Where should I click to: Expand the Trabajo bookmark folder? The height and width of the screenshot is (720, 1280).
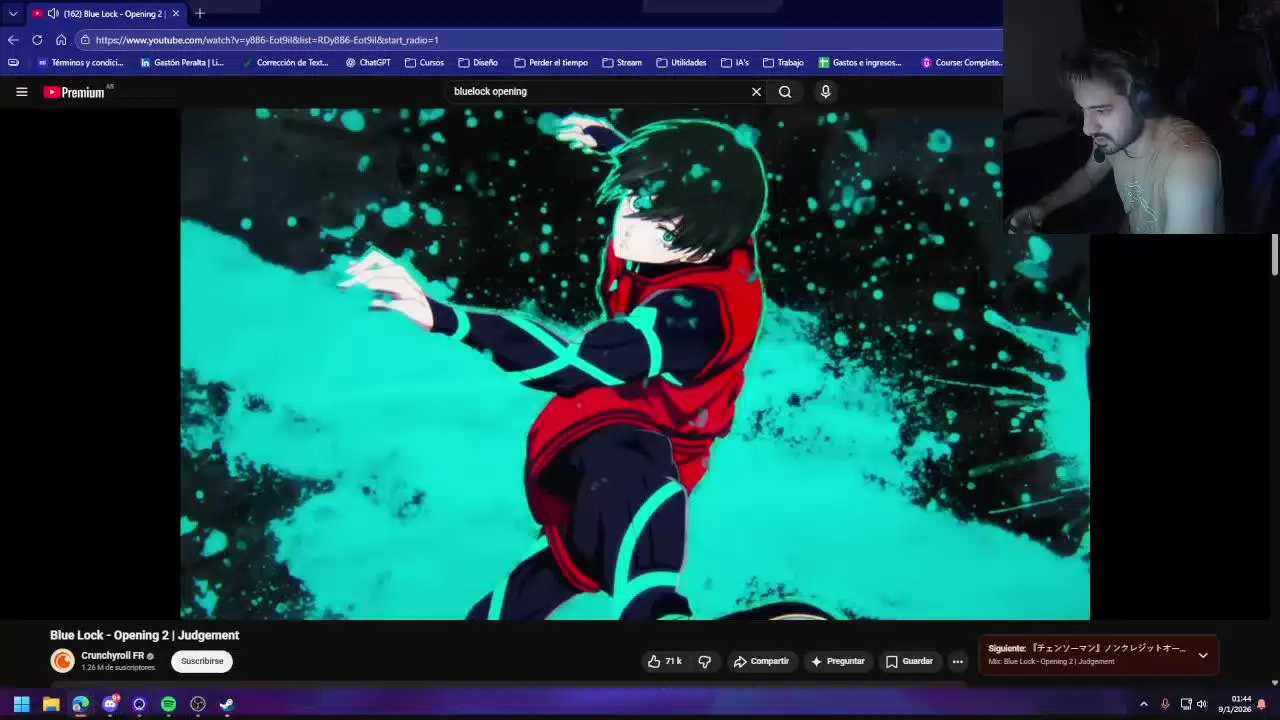coord(783,63)
